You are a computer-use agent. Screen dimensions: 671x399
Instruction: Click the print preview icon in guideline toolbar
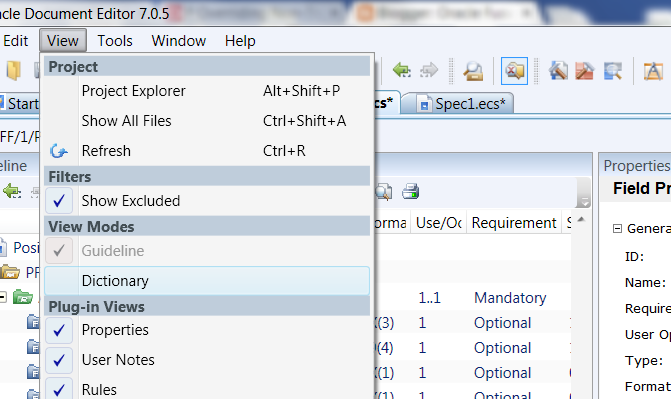point(384,192)
